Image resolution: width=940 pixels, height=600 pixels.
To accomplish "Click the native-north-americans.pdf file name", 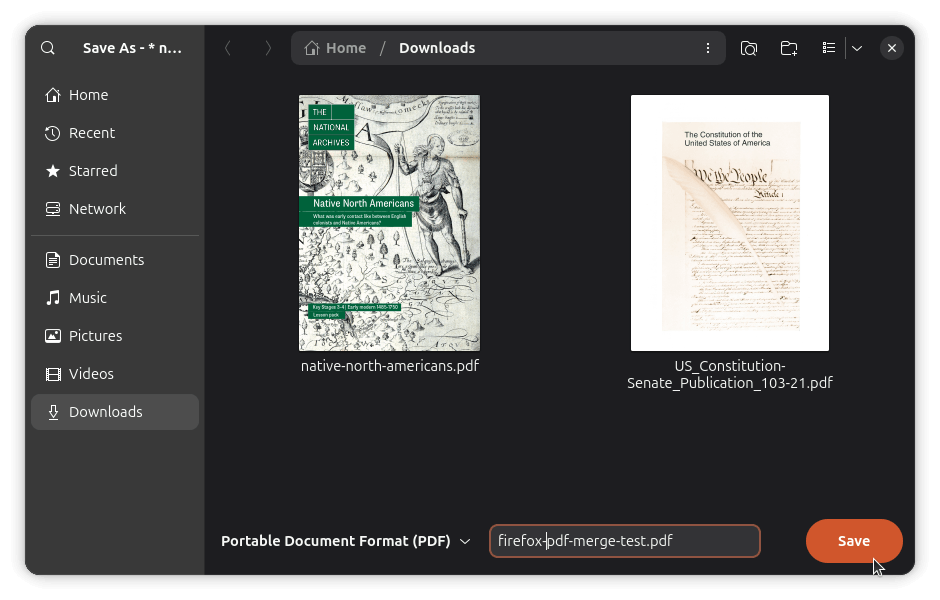I will click(x=390, y=366).
